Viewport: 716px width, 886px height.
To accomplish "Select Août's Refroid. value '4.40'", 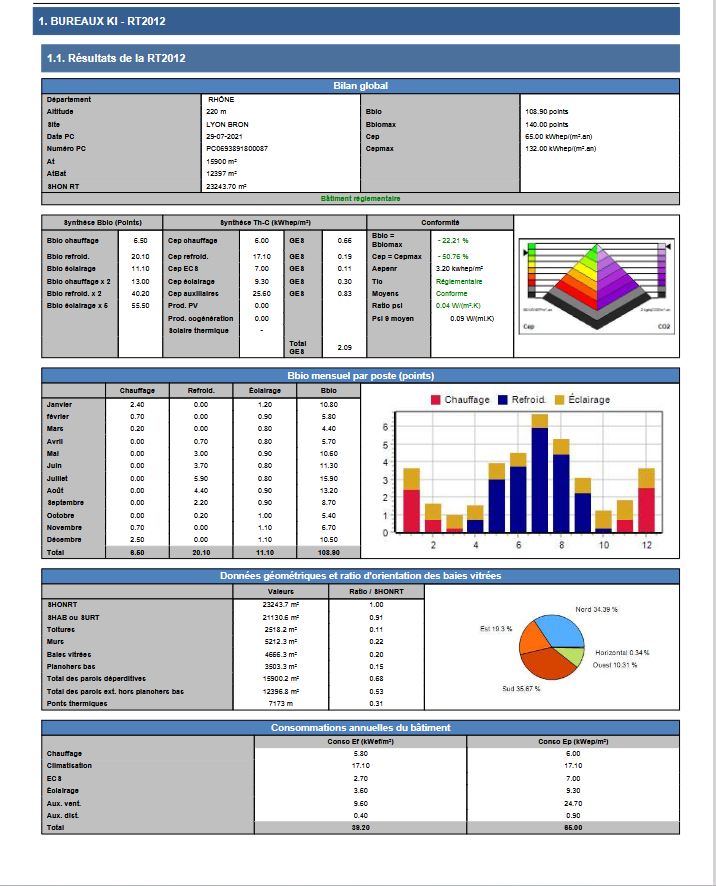I will pyautogui.click(x=201, y=490).
